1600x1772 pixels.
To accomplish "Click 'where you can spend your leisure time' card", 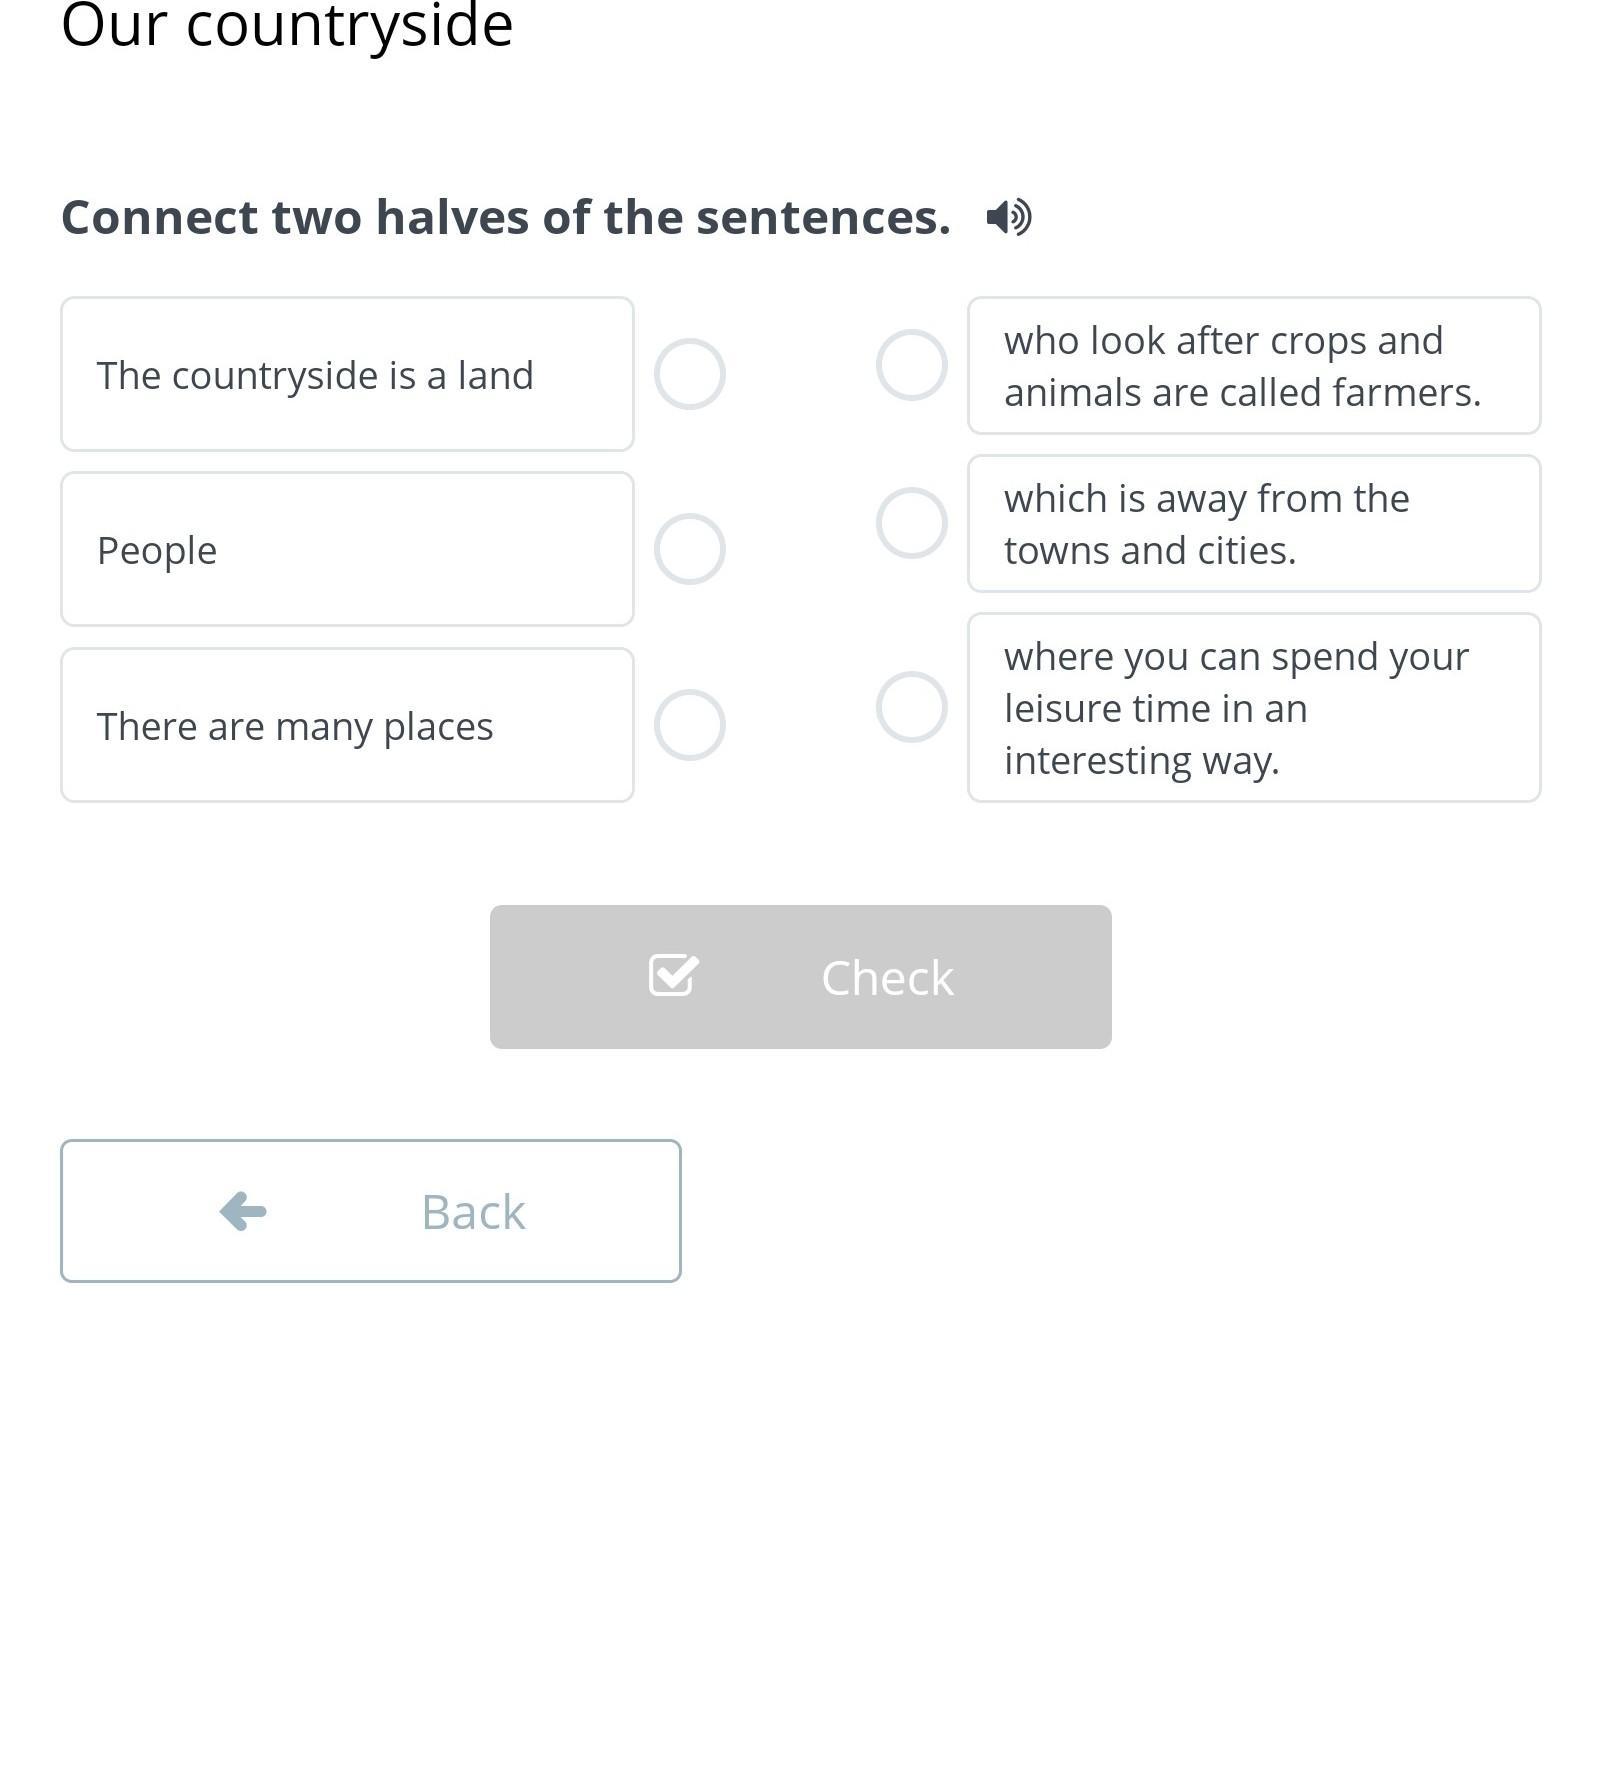I will [1254, 707].
